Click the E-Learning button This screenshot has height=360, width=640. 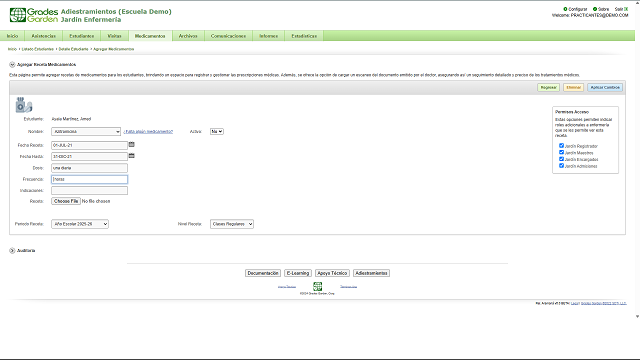tap(298, 273)
